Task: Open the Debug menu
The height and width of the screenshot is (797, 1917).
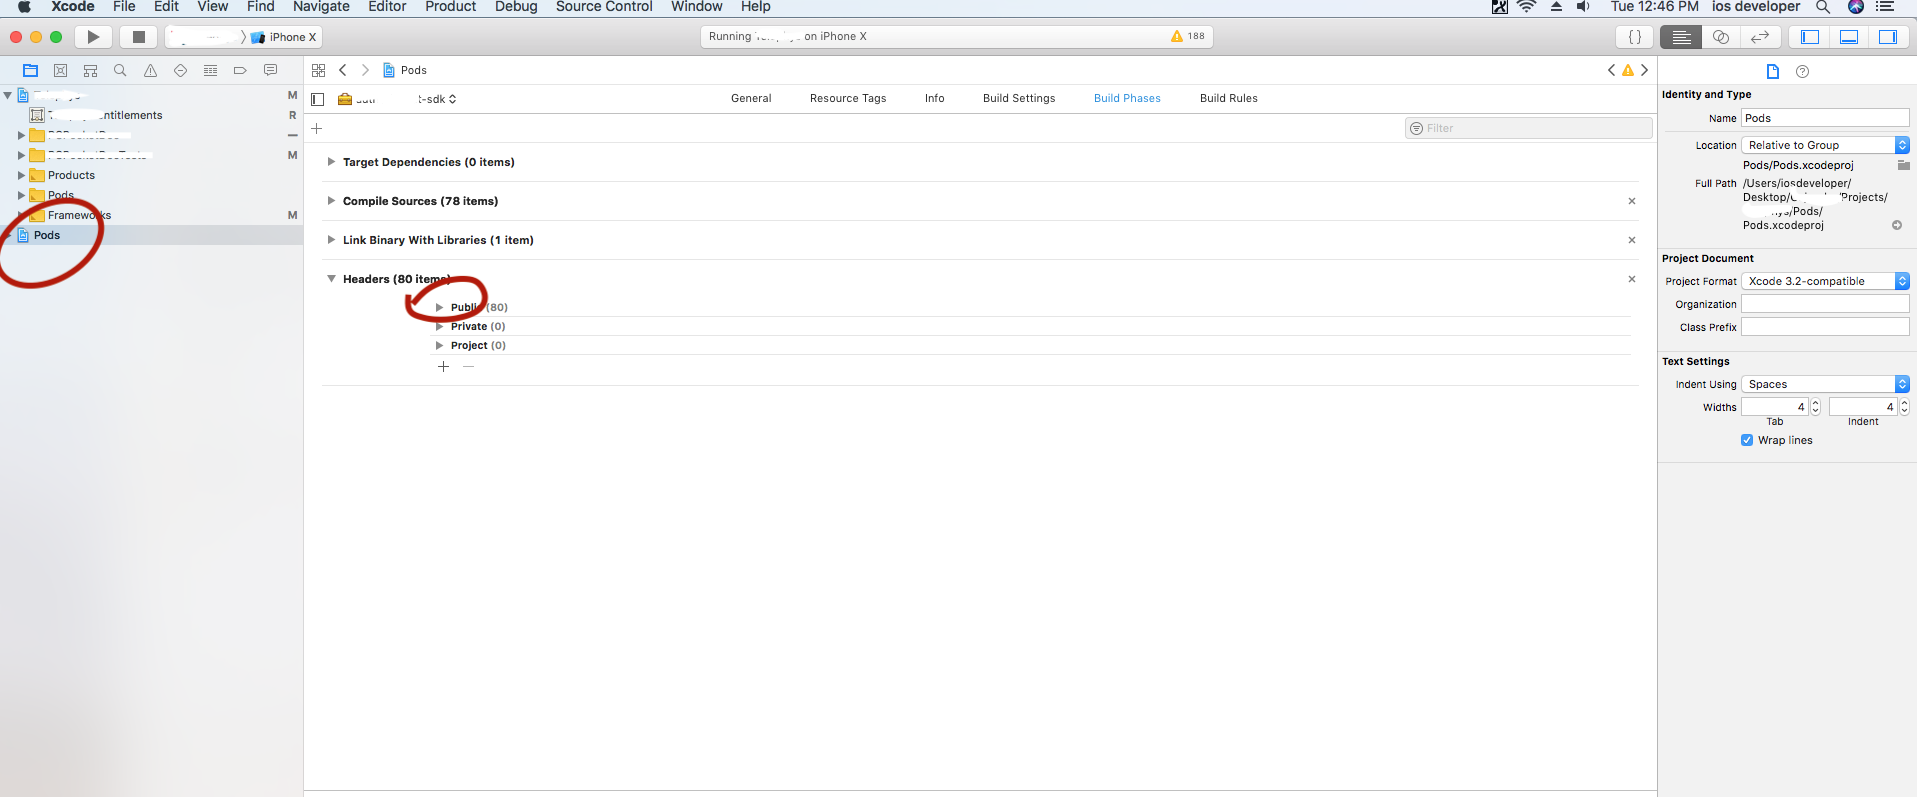Action: click(x=516, y=7)
